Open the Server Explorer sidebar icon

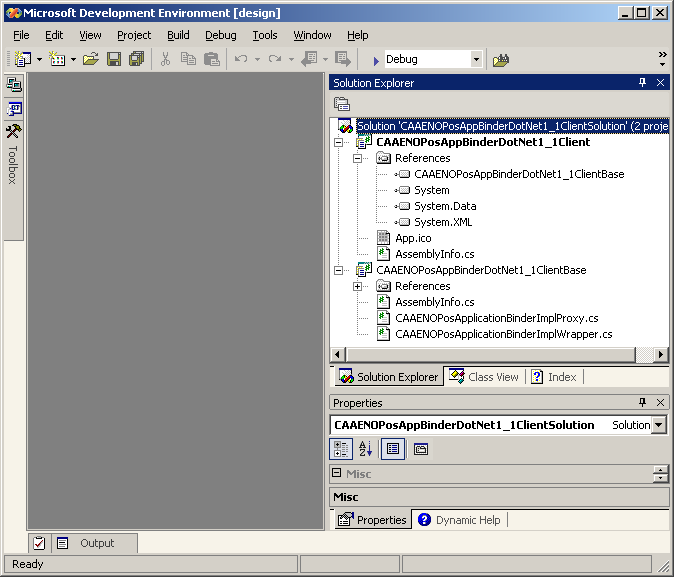click(x=14, y=85)
